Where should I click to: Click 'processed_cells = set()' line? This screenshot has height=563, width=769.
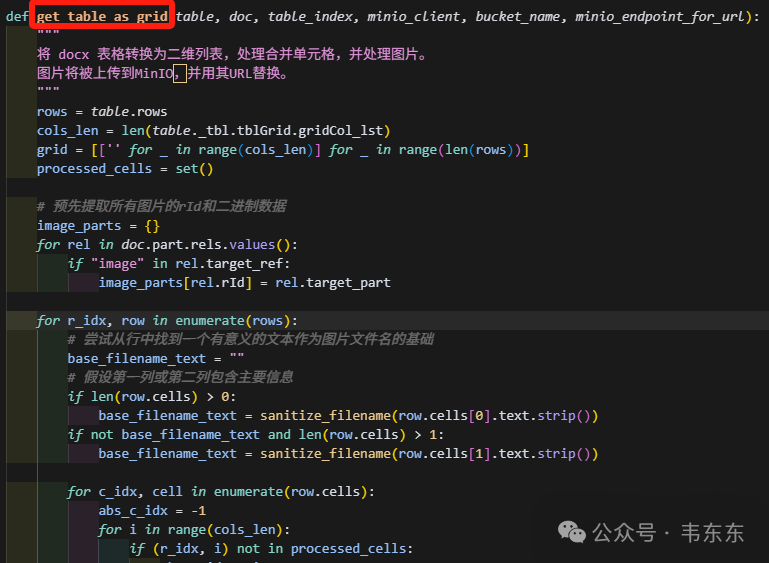pos(125,169)
